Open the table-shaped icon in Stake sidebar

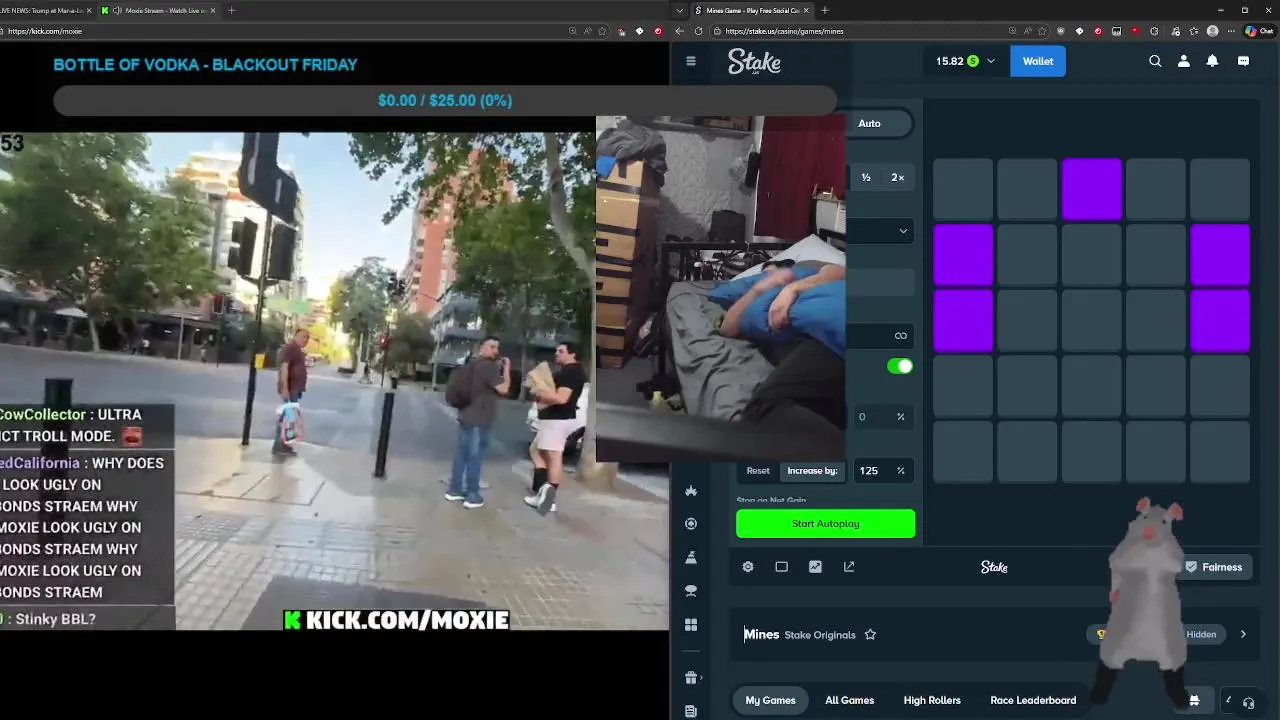[690, 591]
